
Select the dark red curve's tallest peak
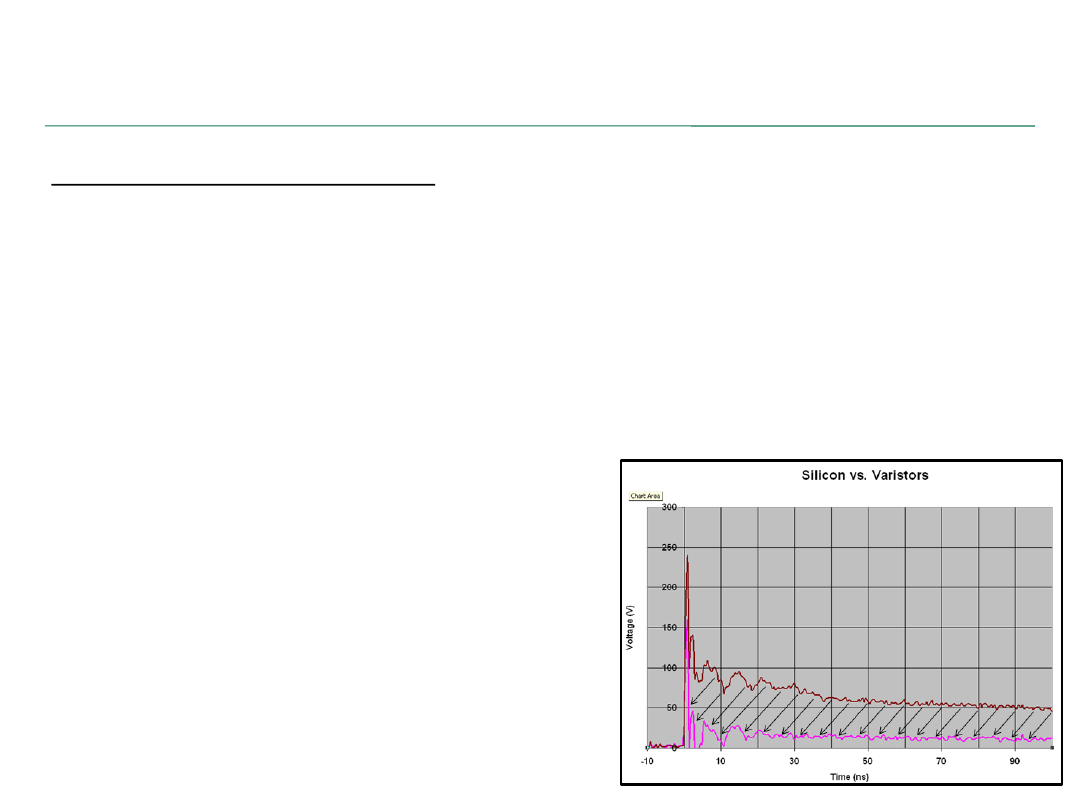pyautogui.click(x=687, y=556)
